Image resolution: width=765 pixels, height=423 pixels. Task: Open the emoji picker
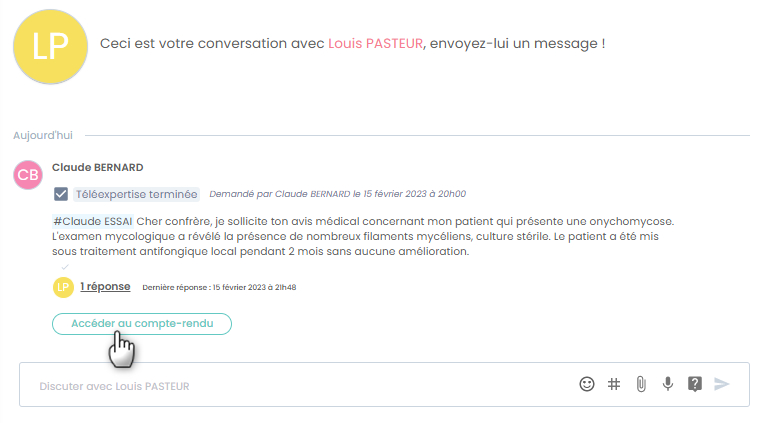pyautogui.click(x=587, y=384)
